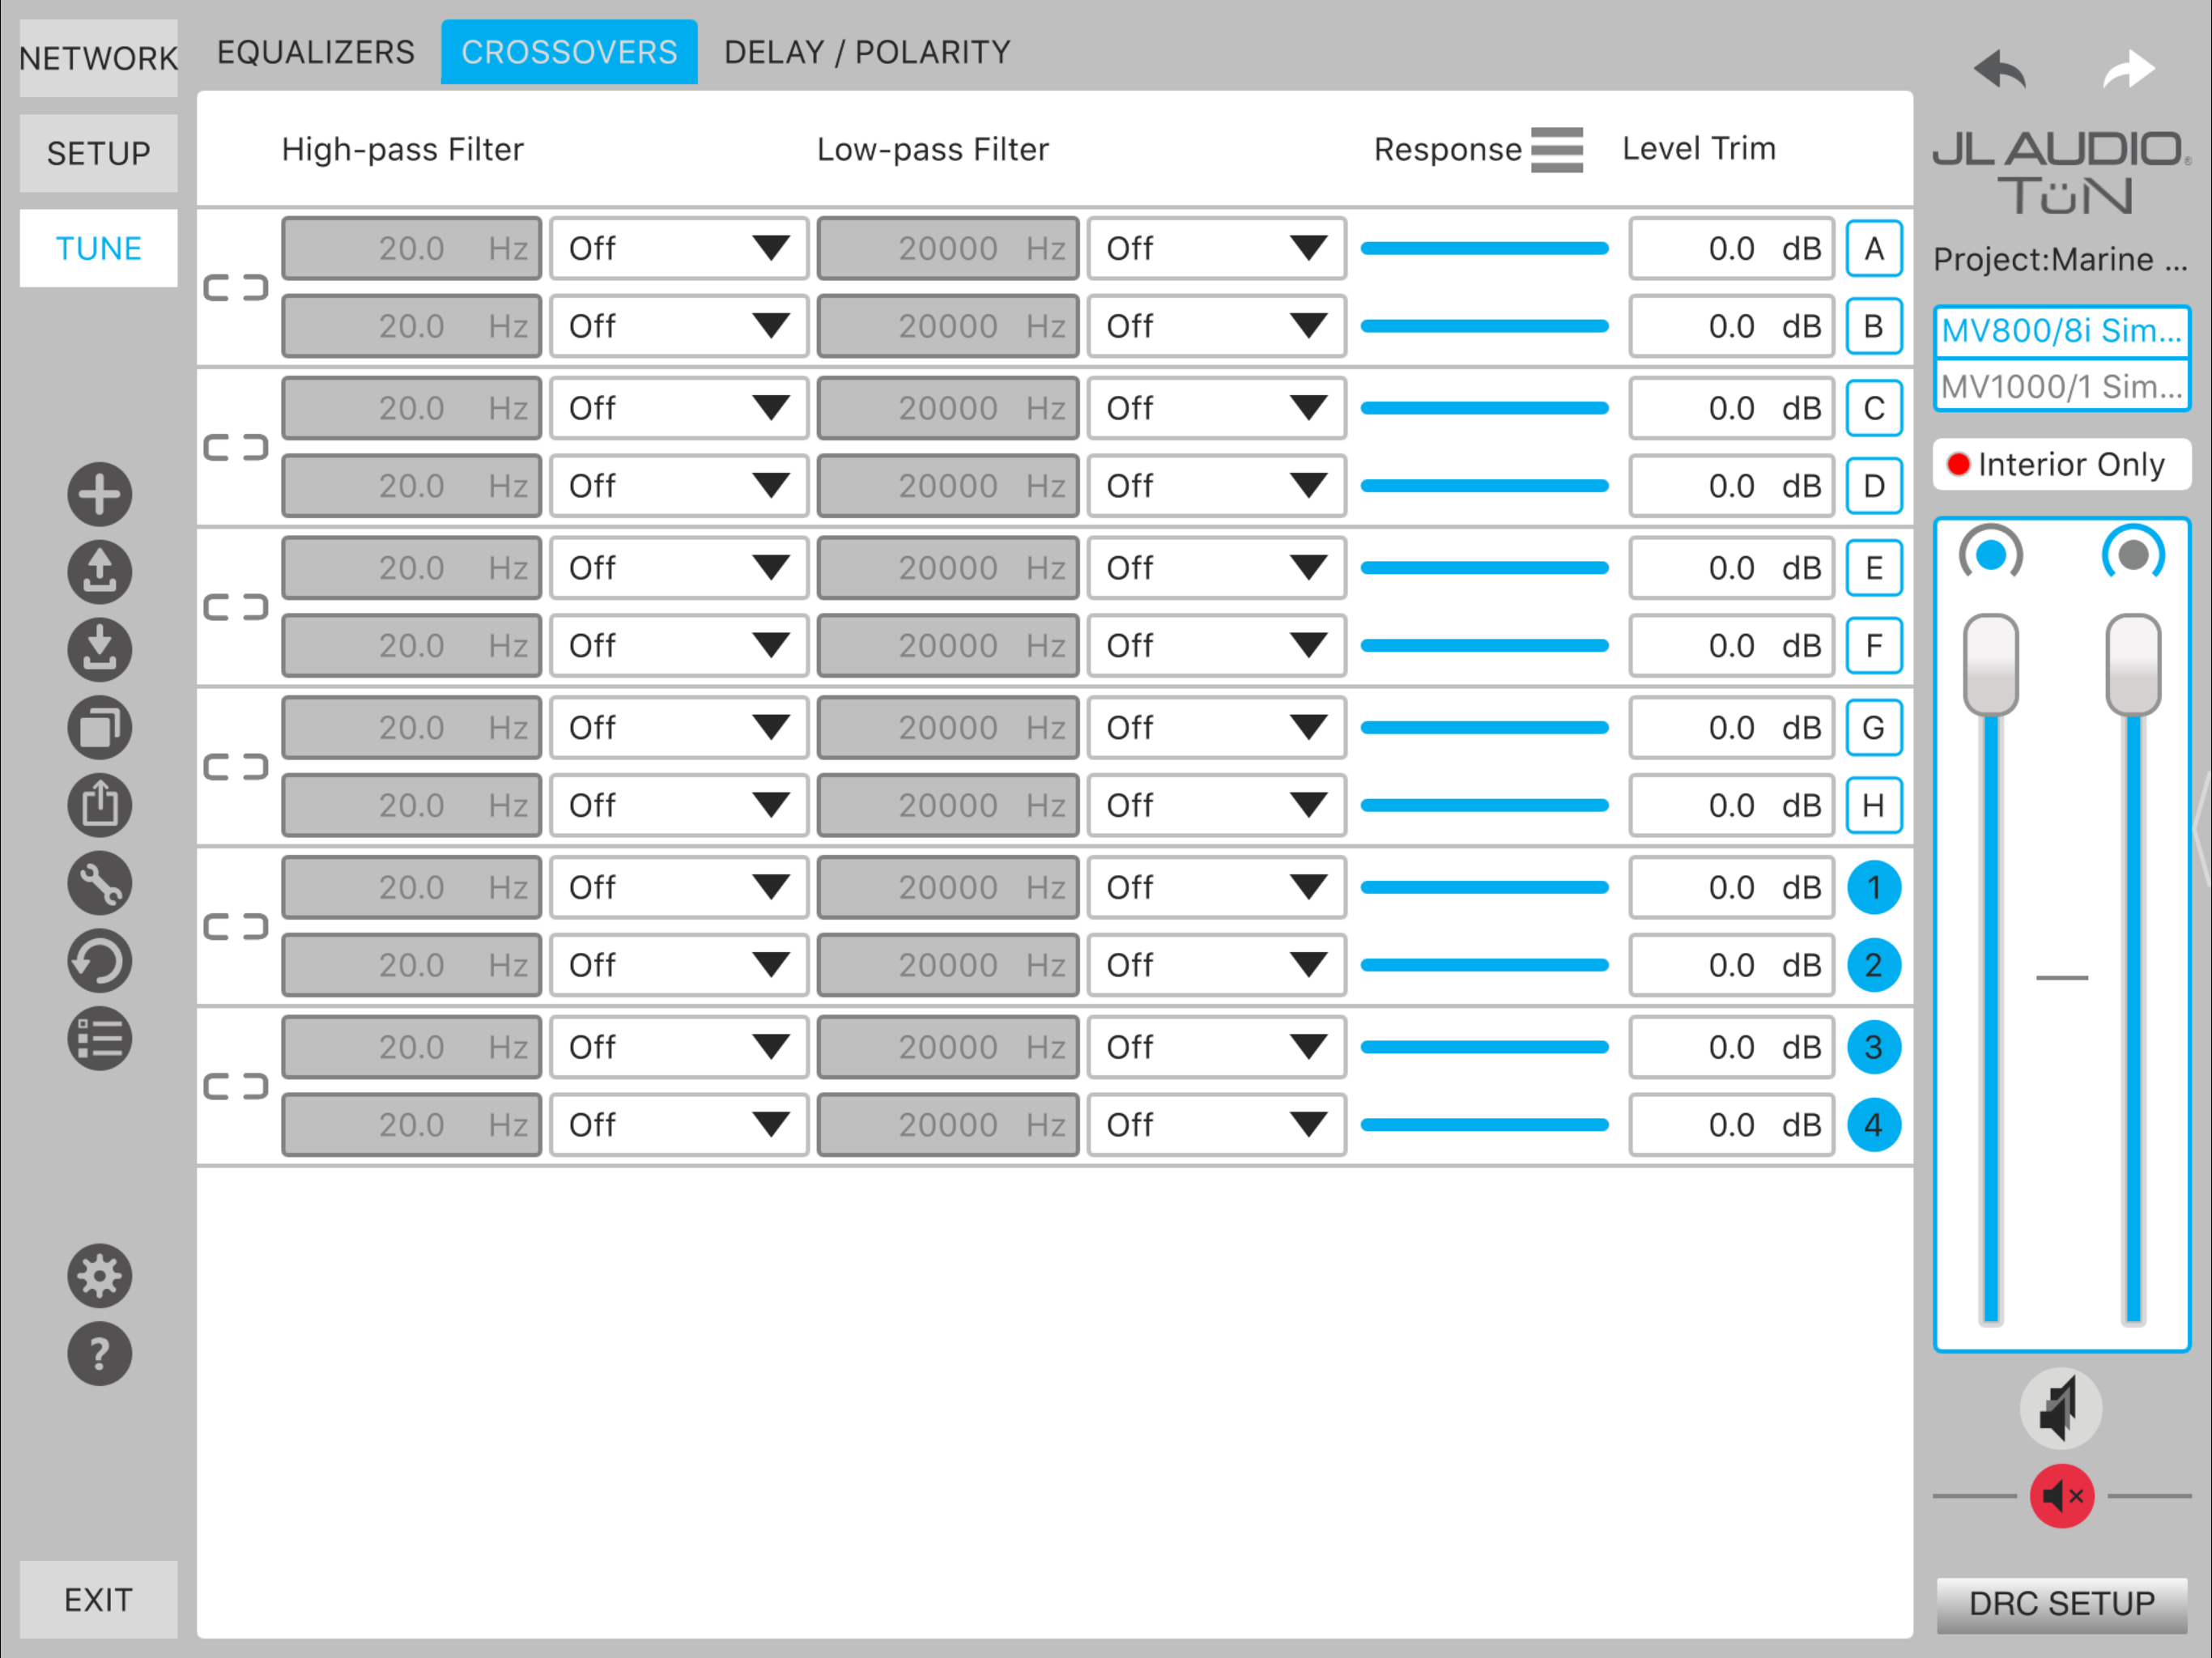
Task: Switch to the EQUALIZERS tab
Action: click(x=316, y=52)
